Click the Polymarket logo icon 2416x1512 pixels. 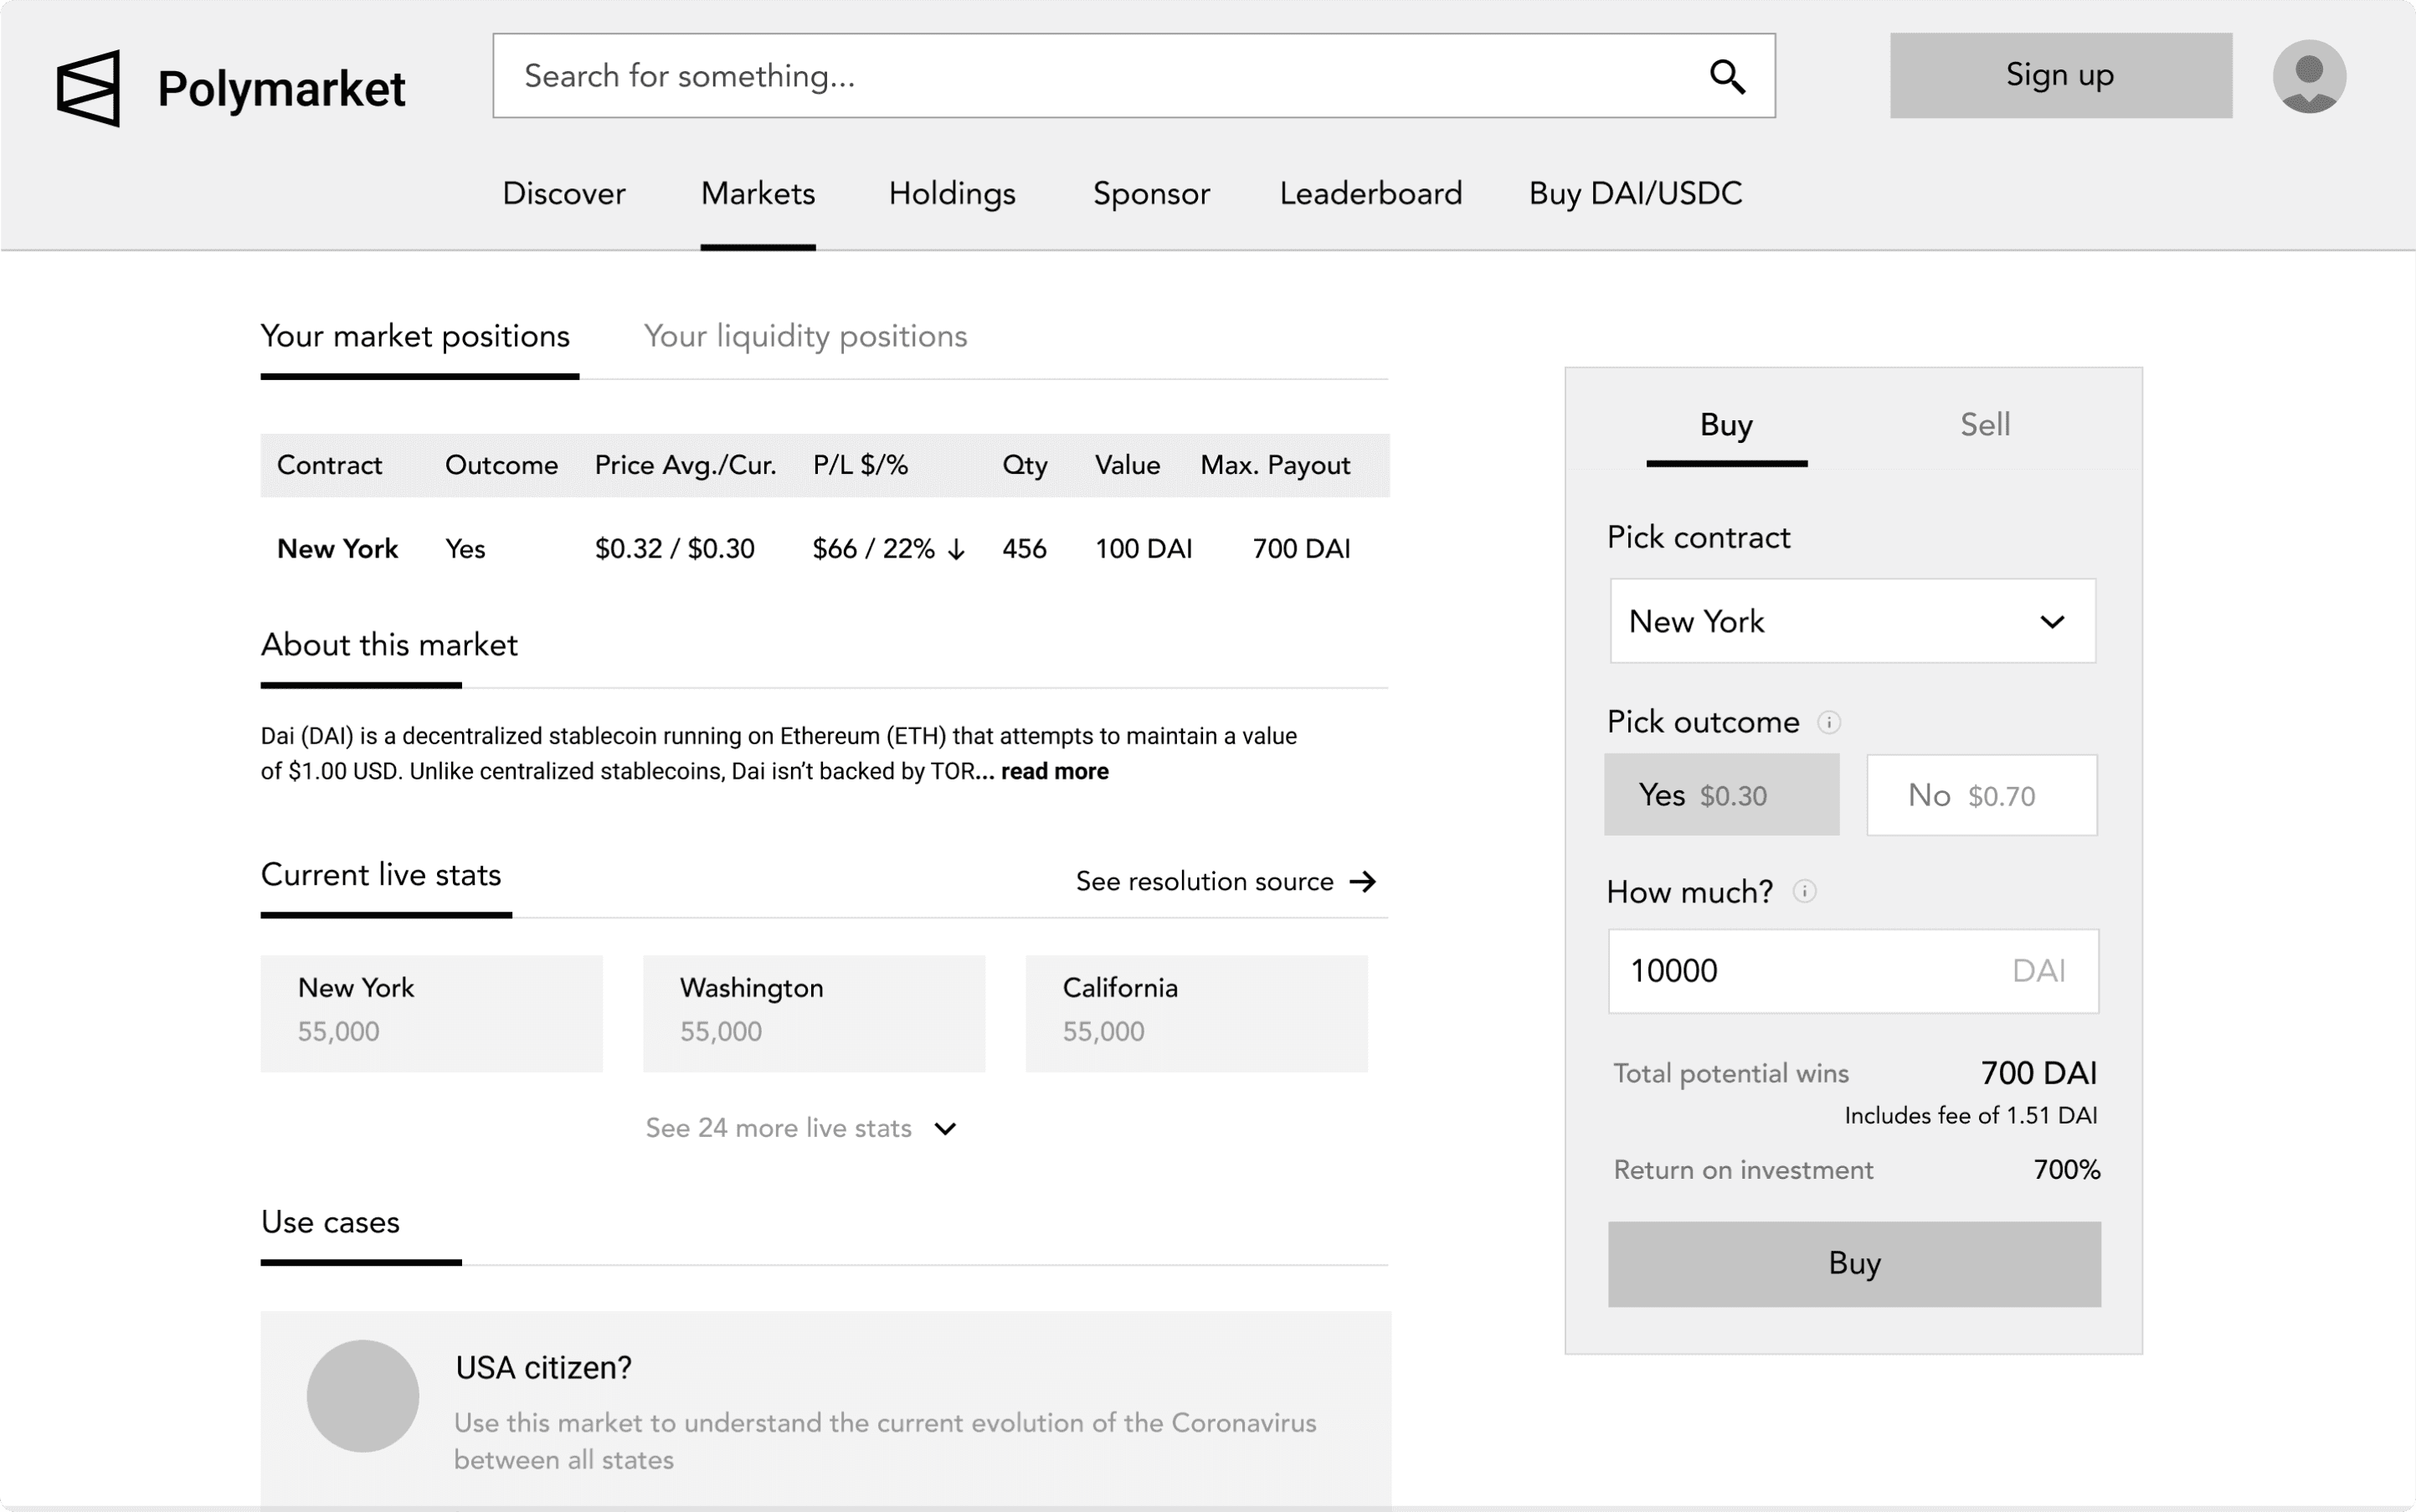coord(88,88)
